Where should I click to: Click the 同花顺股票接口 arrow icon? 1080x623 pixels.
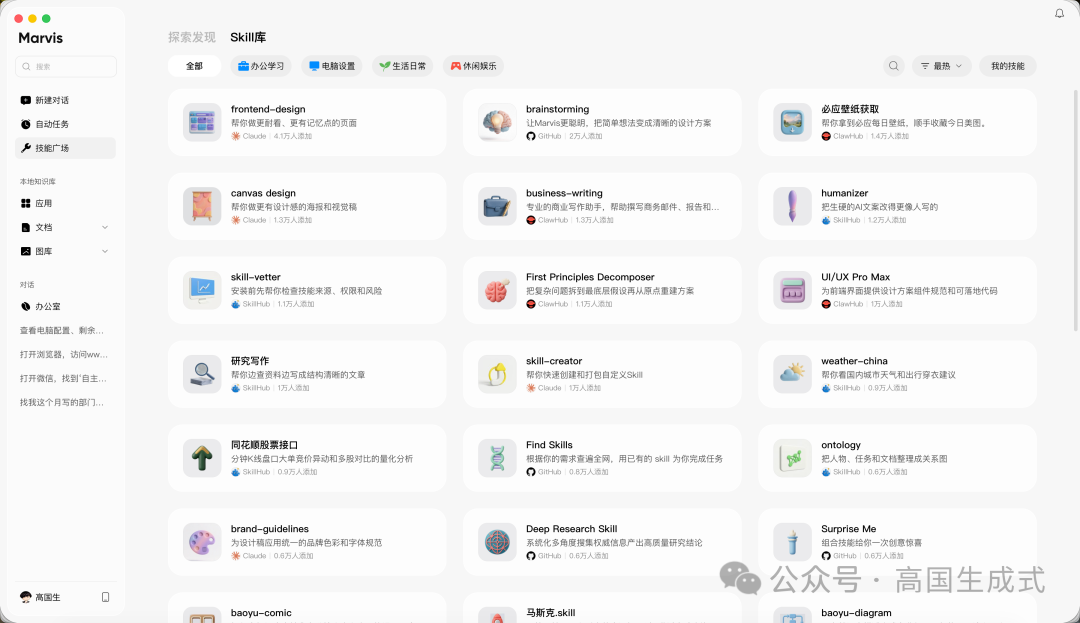coord(202,458)
